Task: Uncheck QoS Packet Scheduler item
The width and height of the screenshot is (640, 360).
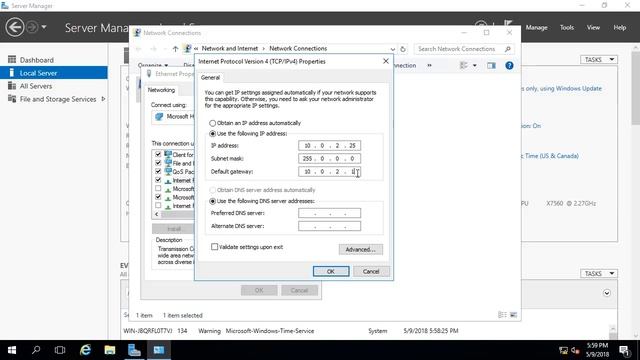Action: 158,171
